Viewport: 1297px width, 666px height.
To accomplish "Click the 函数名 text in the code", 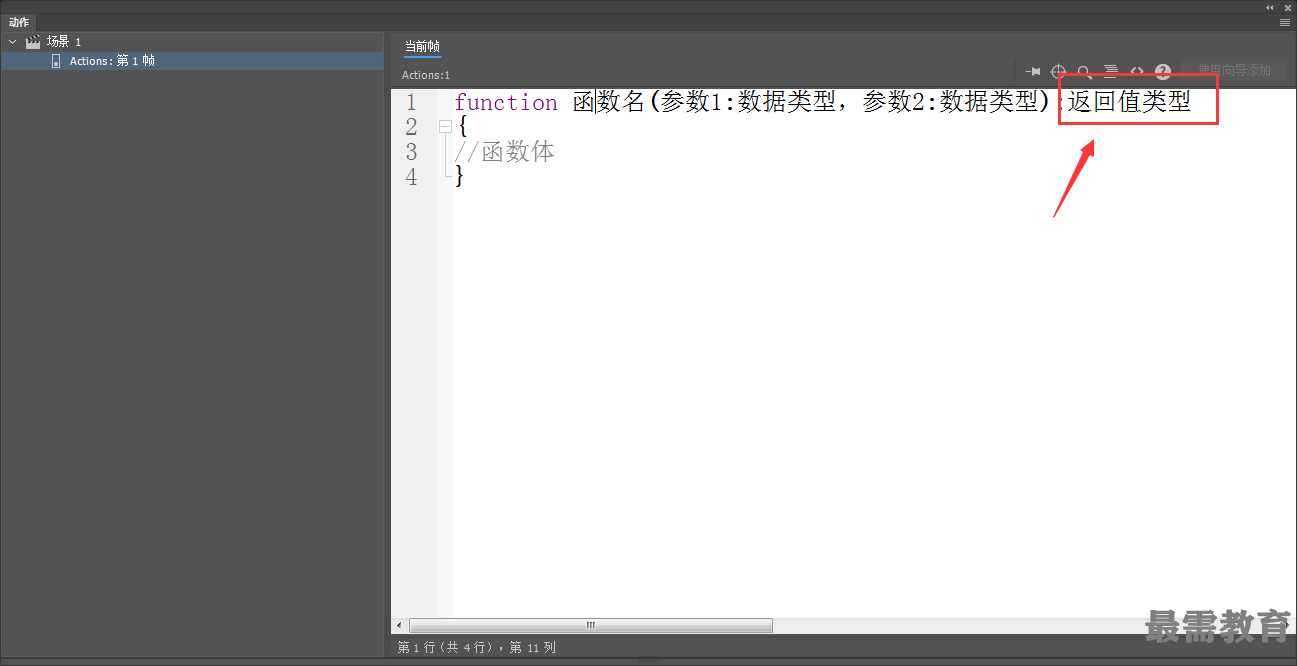I will click(x=610, y=102).
